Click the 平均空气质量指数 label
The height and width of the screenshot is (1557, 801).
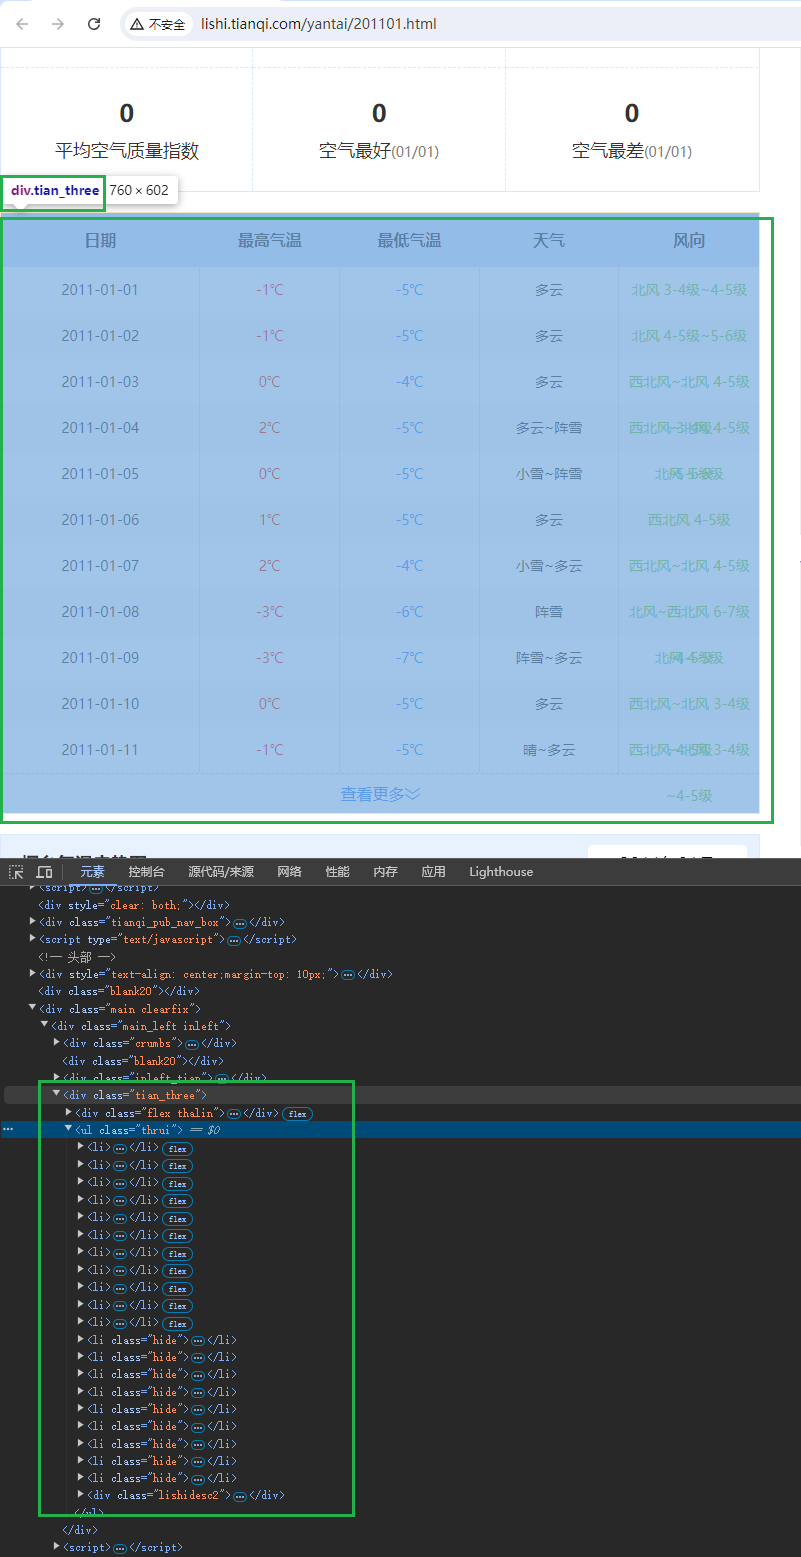pos(127,151)
